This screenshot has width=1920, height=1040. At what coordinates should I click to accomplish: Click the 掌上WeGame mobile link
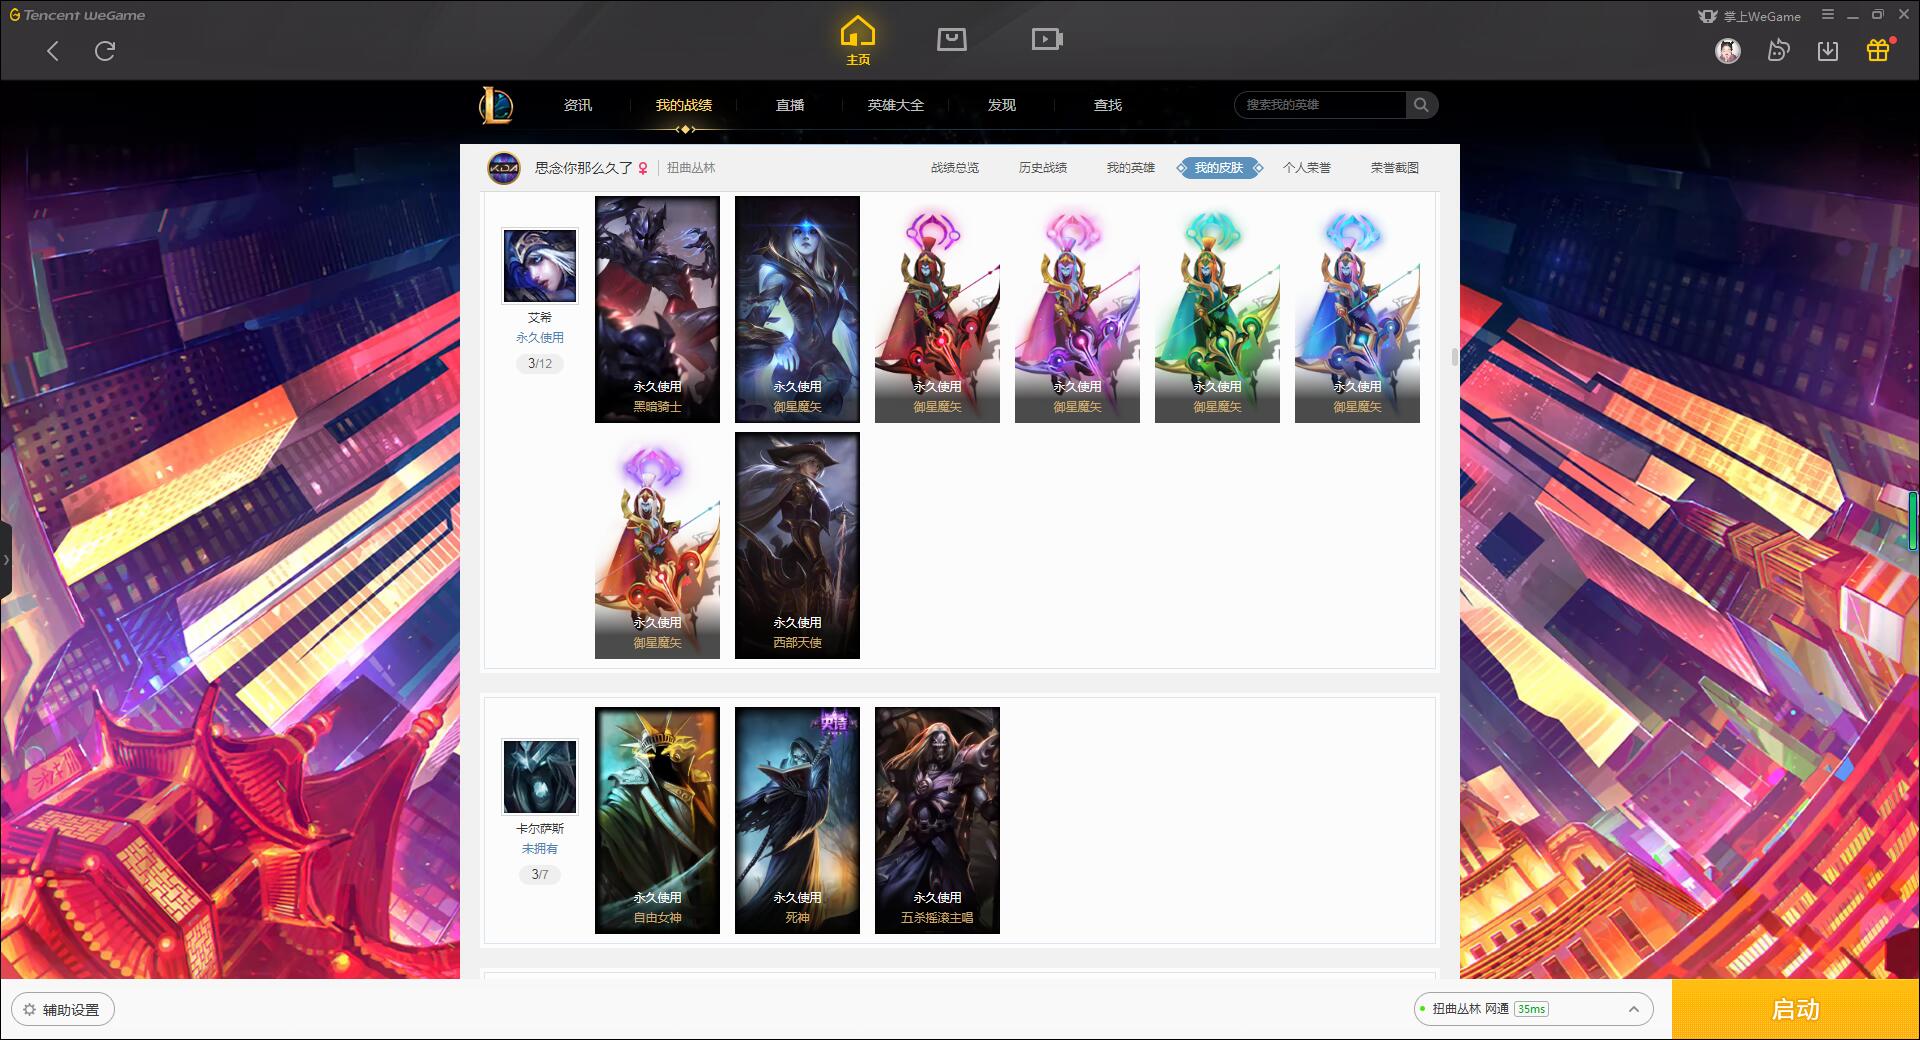(1750, 16)
